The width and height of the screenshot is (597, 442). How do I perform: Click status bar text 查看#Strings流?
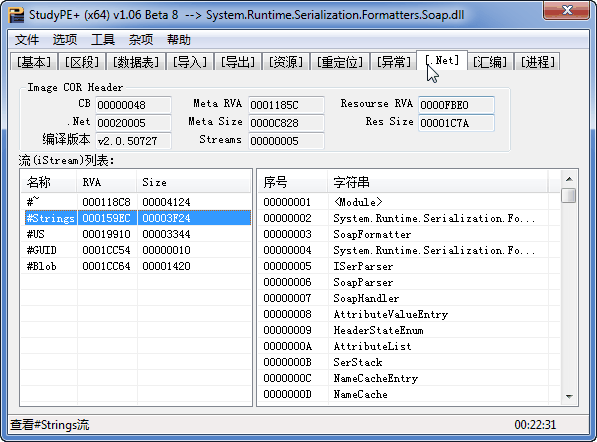click(49, 424)
